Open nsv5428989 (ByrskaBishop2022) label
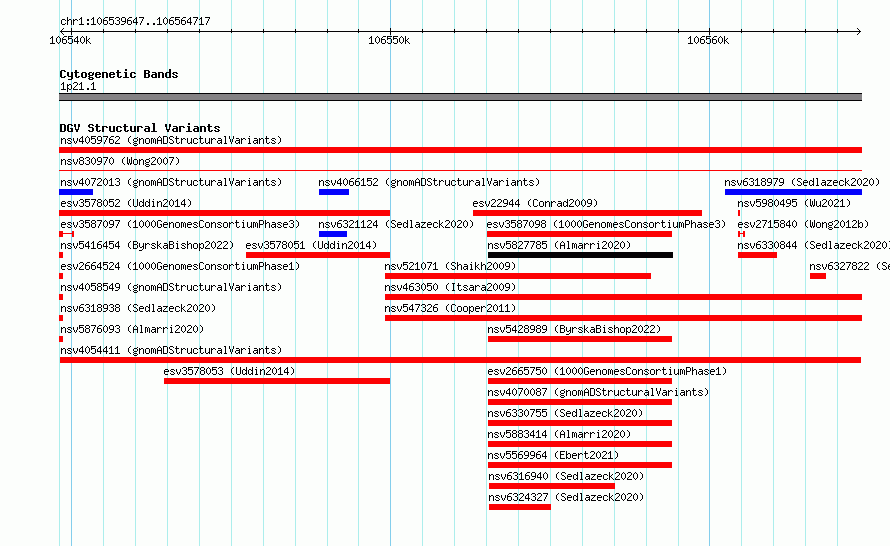Viewport: 890px width, 546px height. click(574, 329)
